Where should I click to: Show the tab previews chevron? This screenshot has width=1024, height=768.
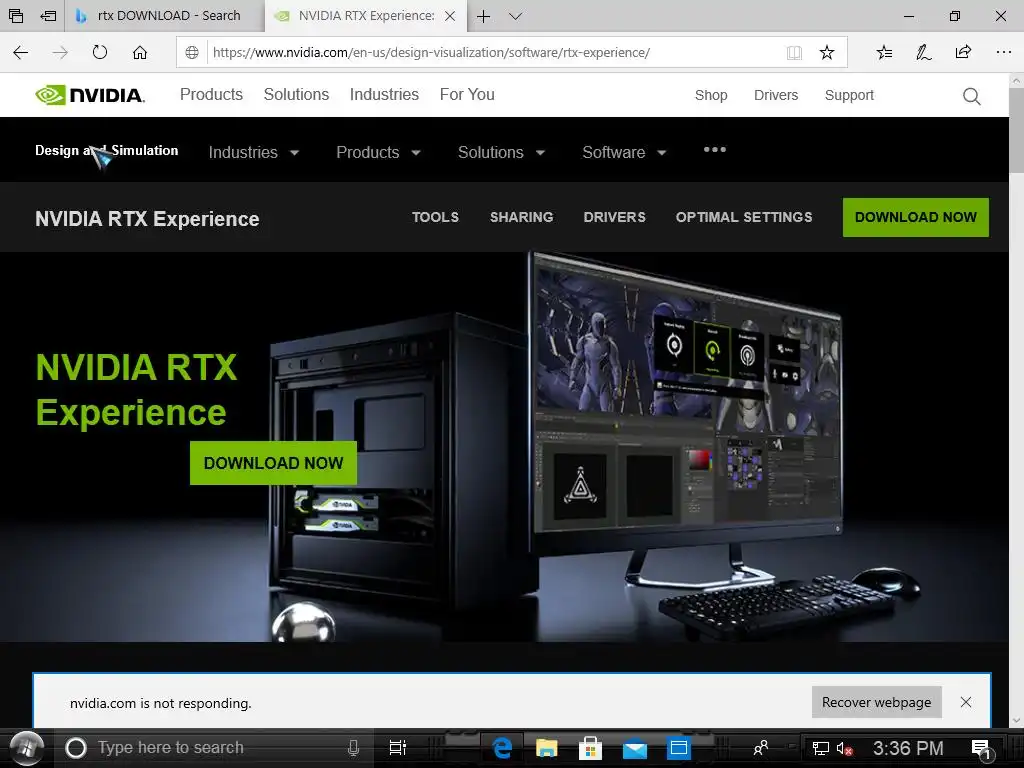click(515, 16)
